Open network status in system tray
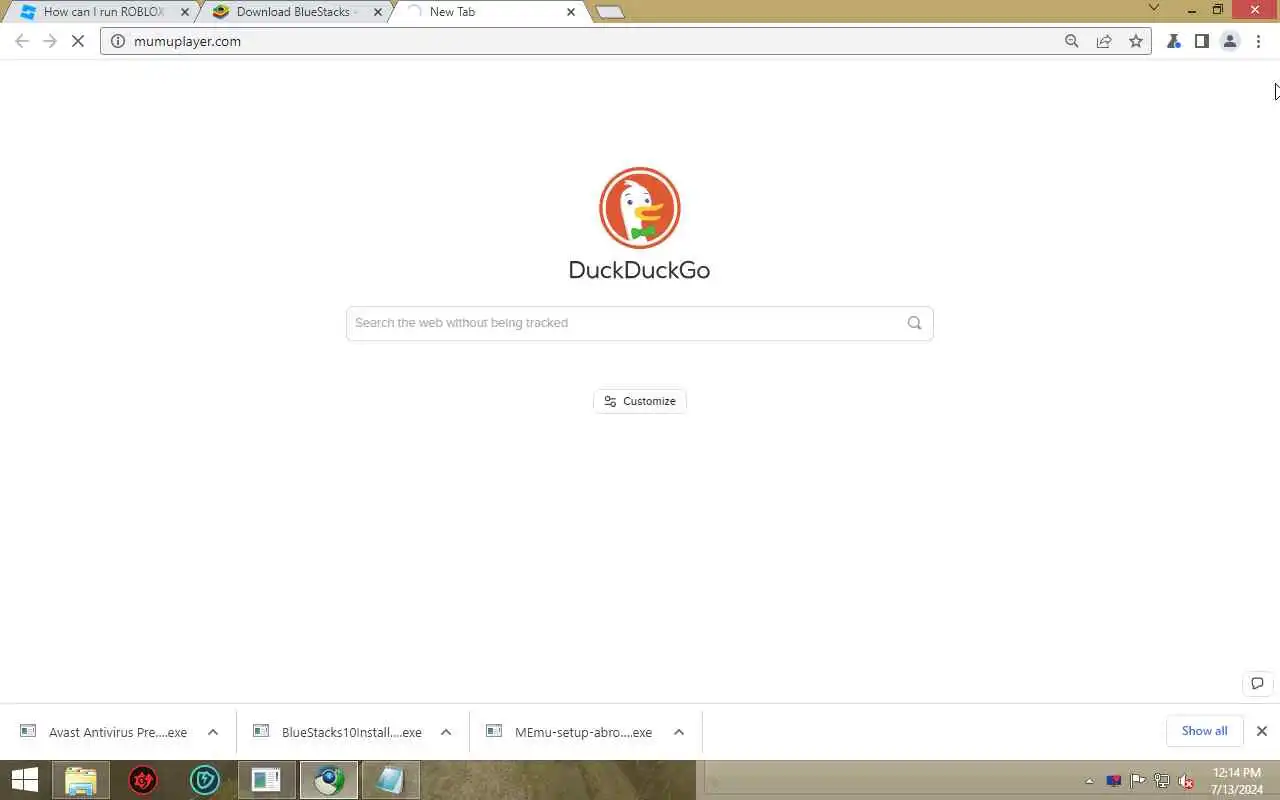This screenshot has height=800, width=1280. pyautogui.click(x=1162, y=781)
